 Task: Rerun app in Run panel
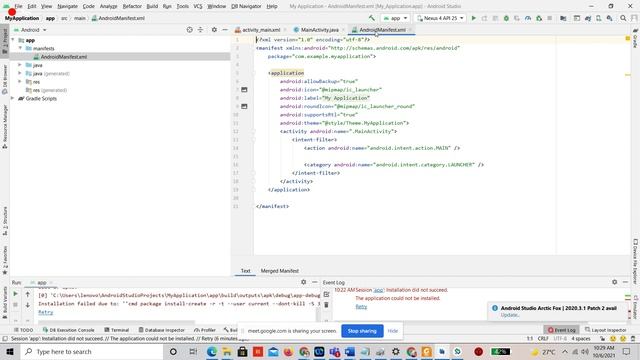pyautogui.click(x=16, y=294)
